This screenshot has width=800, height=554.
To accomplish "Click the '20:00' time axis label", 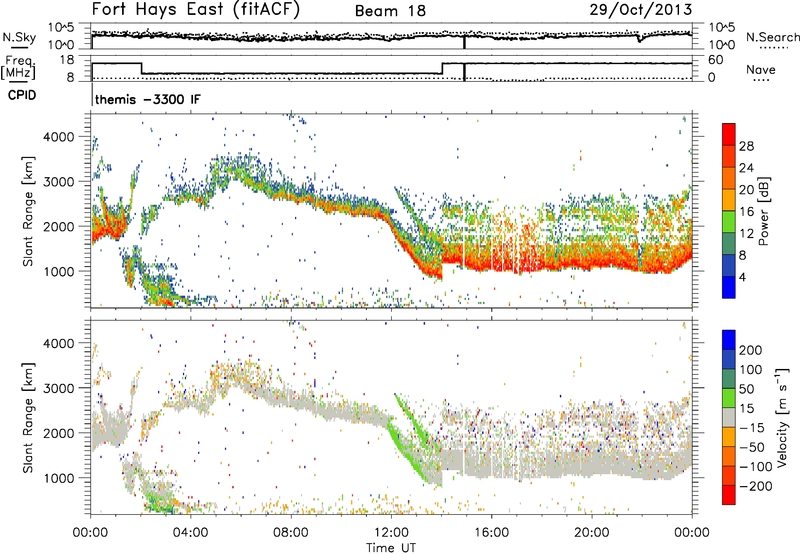I will [x=591, y=533].
